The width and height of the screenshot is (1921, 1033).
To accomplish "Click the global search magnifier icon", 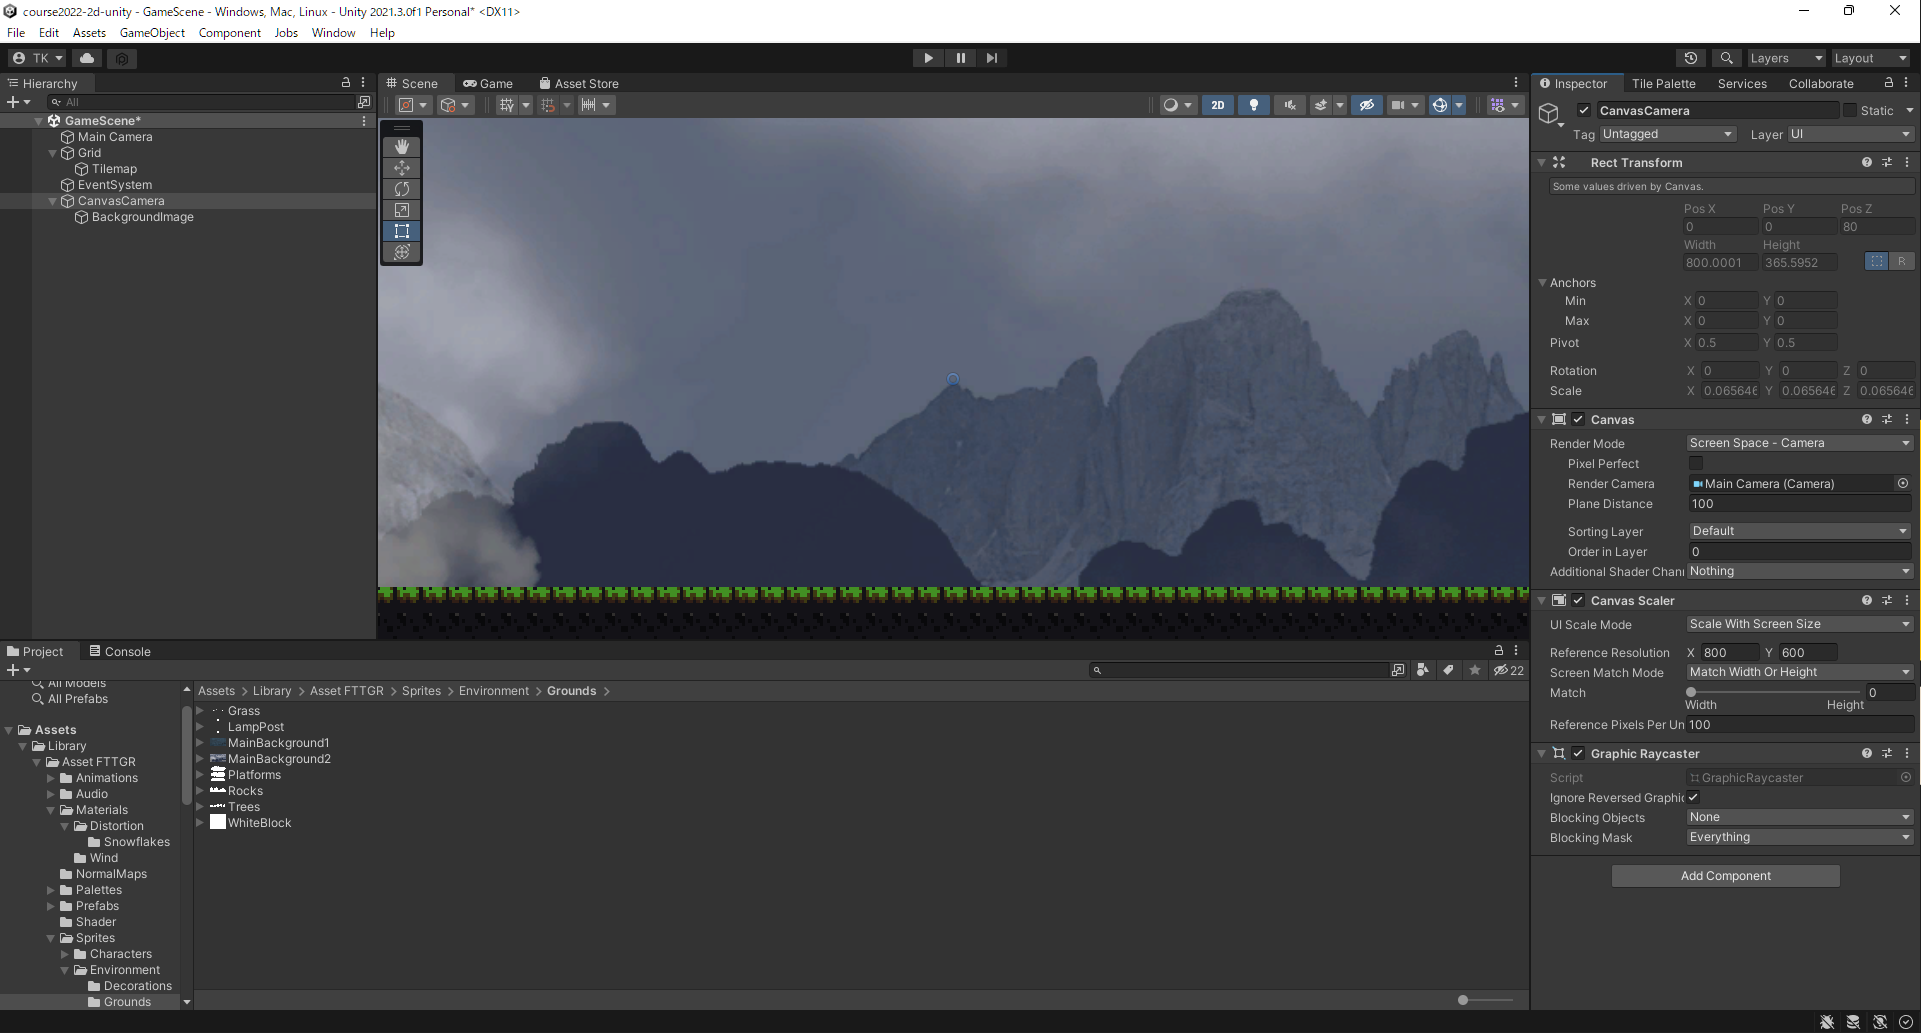I will [x=1726, y=58].
